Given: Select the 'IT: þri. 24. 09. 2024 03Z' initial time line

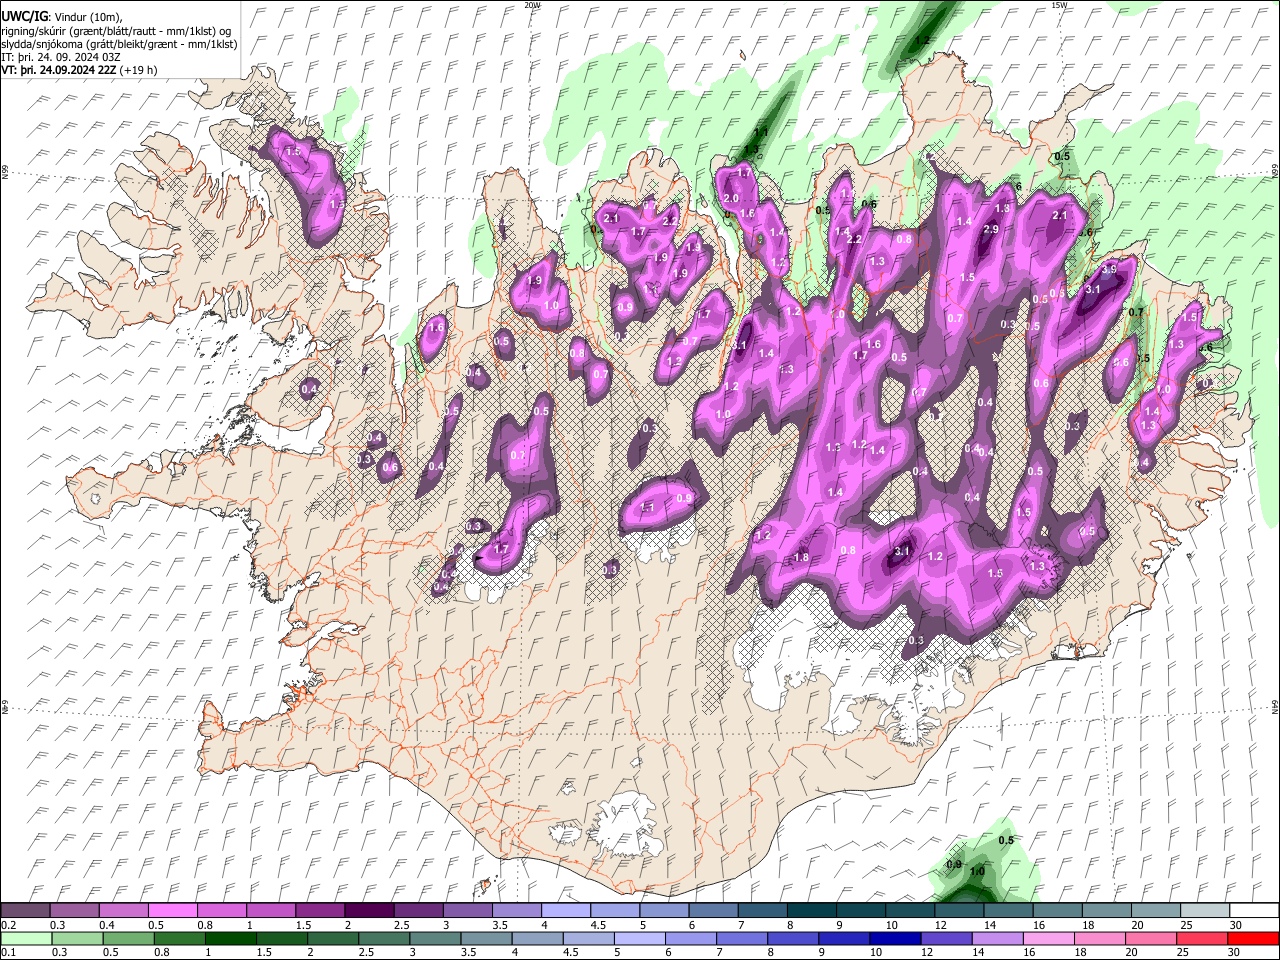Looking at the screenshot, I should pos(61,57).
